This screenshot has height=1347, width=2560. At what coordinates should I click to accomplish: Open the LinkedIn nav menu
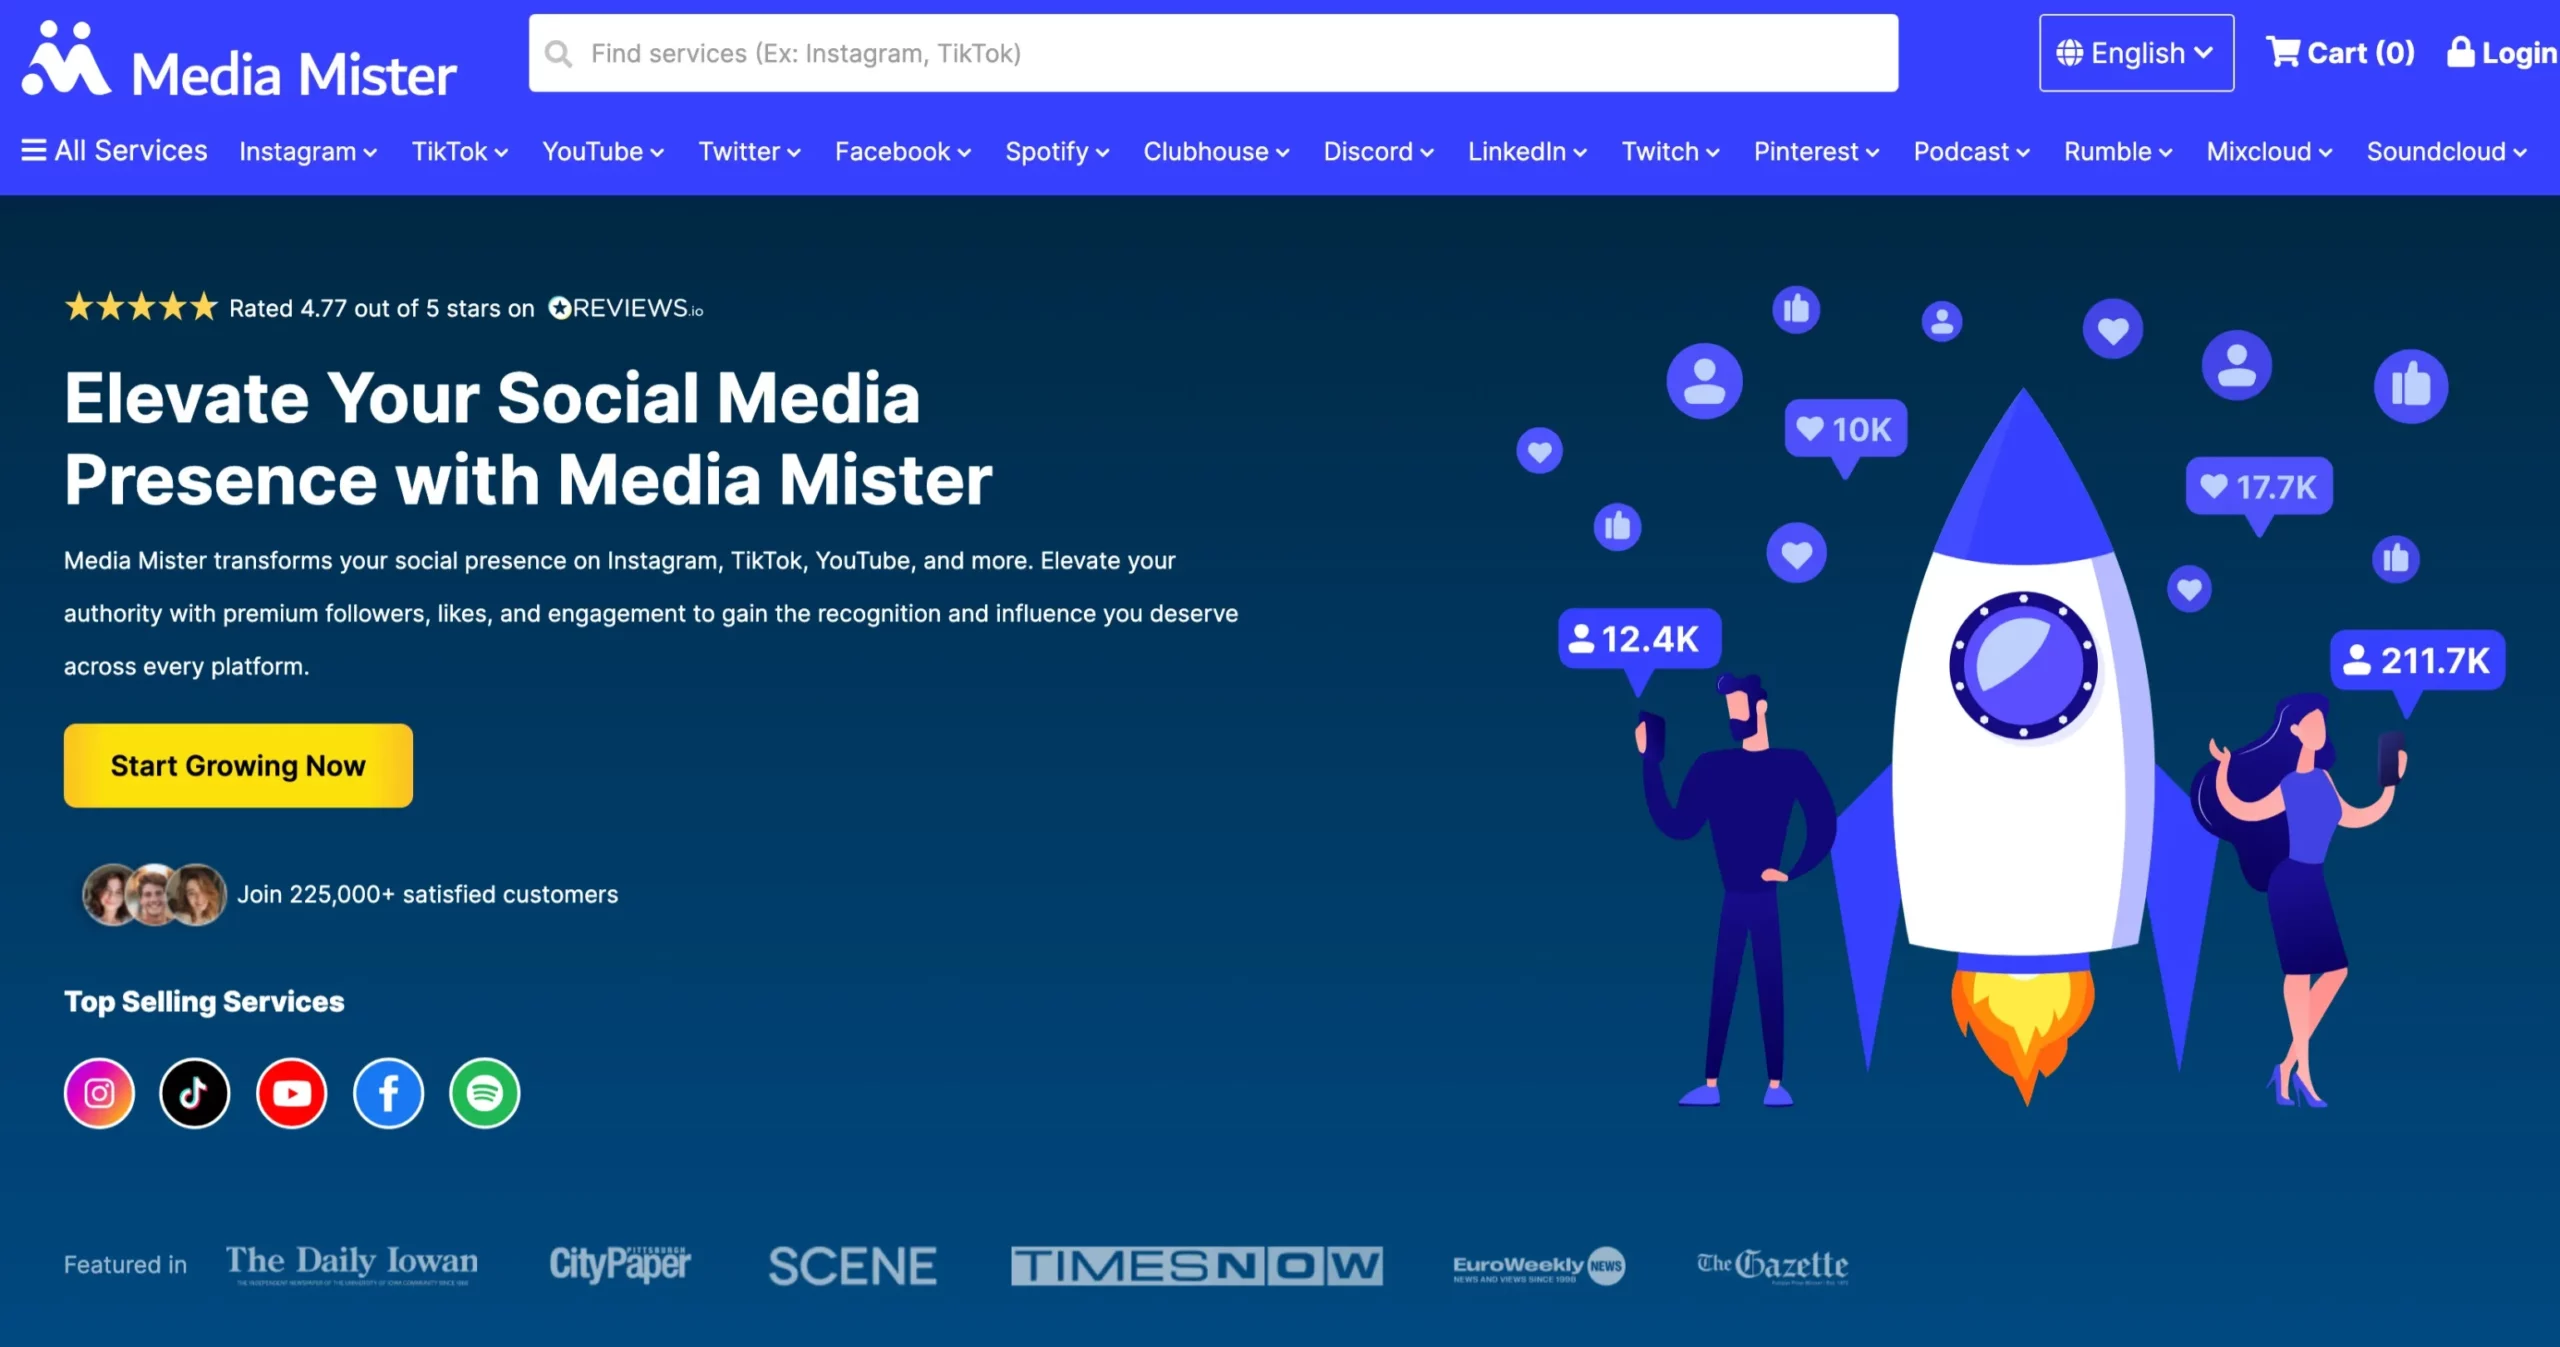1527,152
